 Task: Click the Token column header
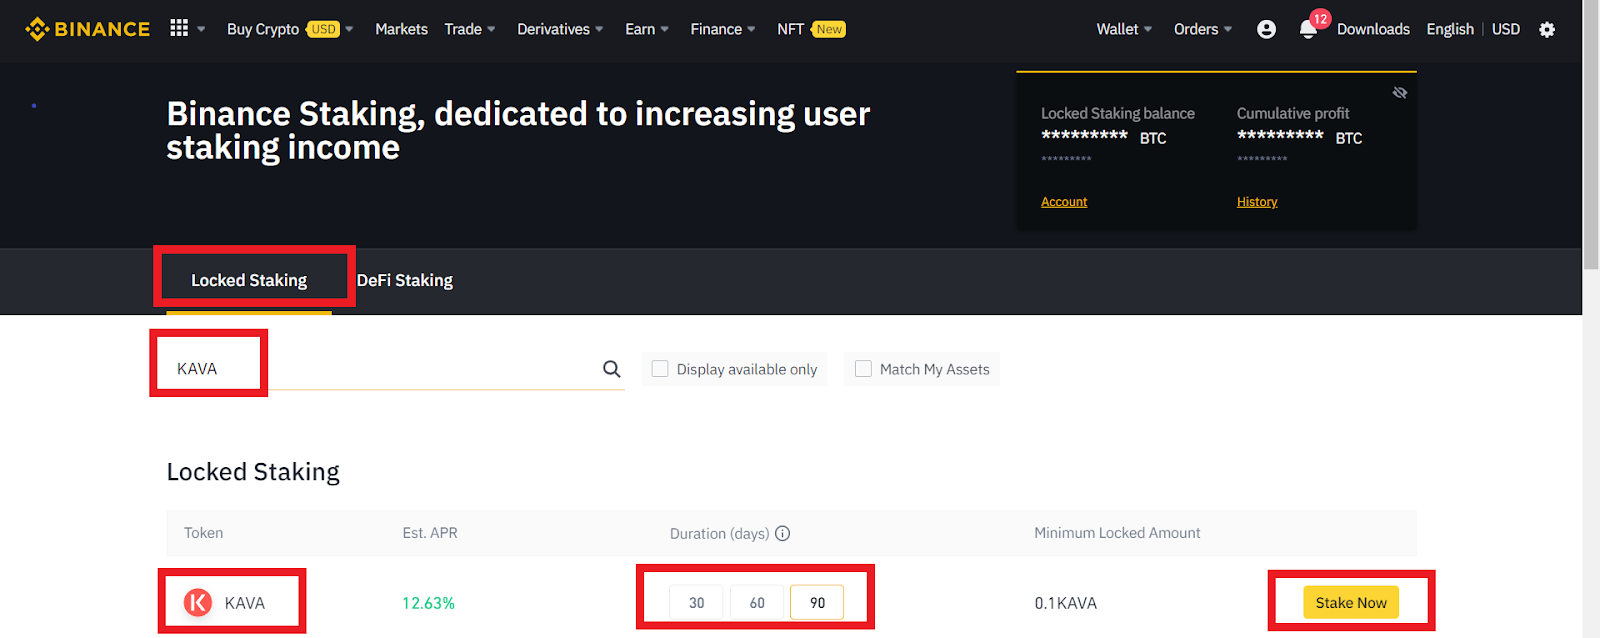click(x=203, y=533)
